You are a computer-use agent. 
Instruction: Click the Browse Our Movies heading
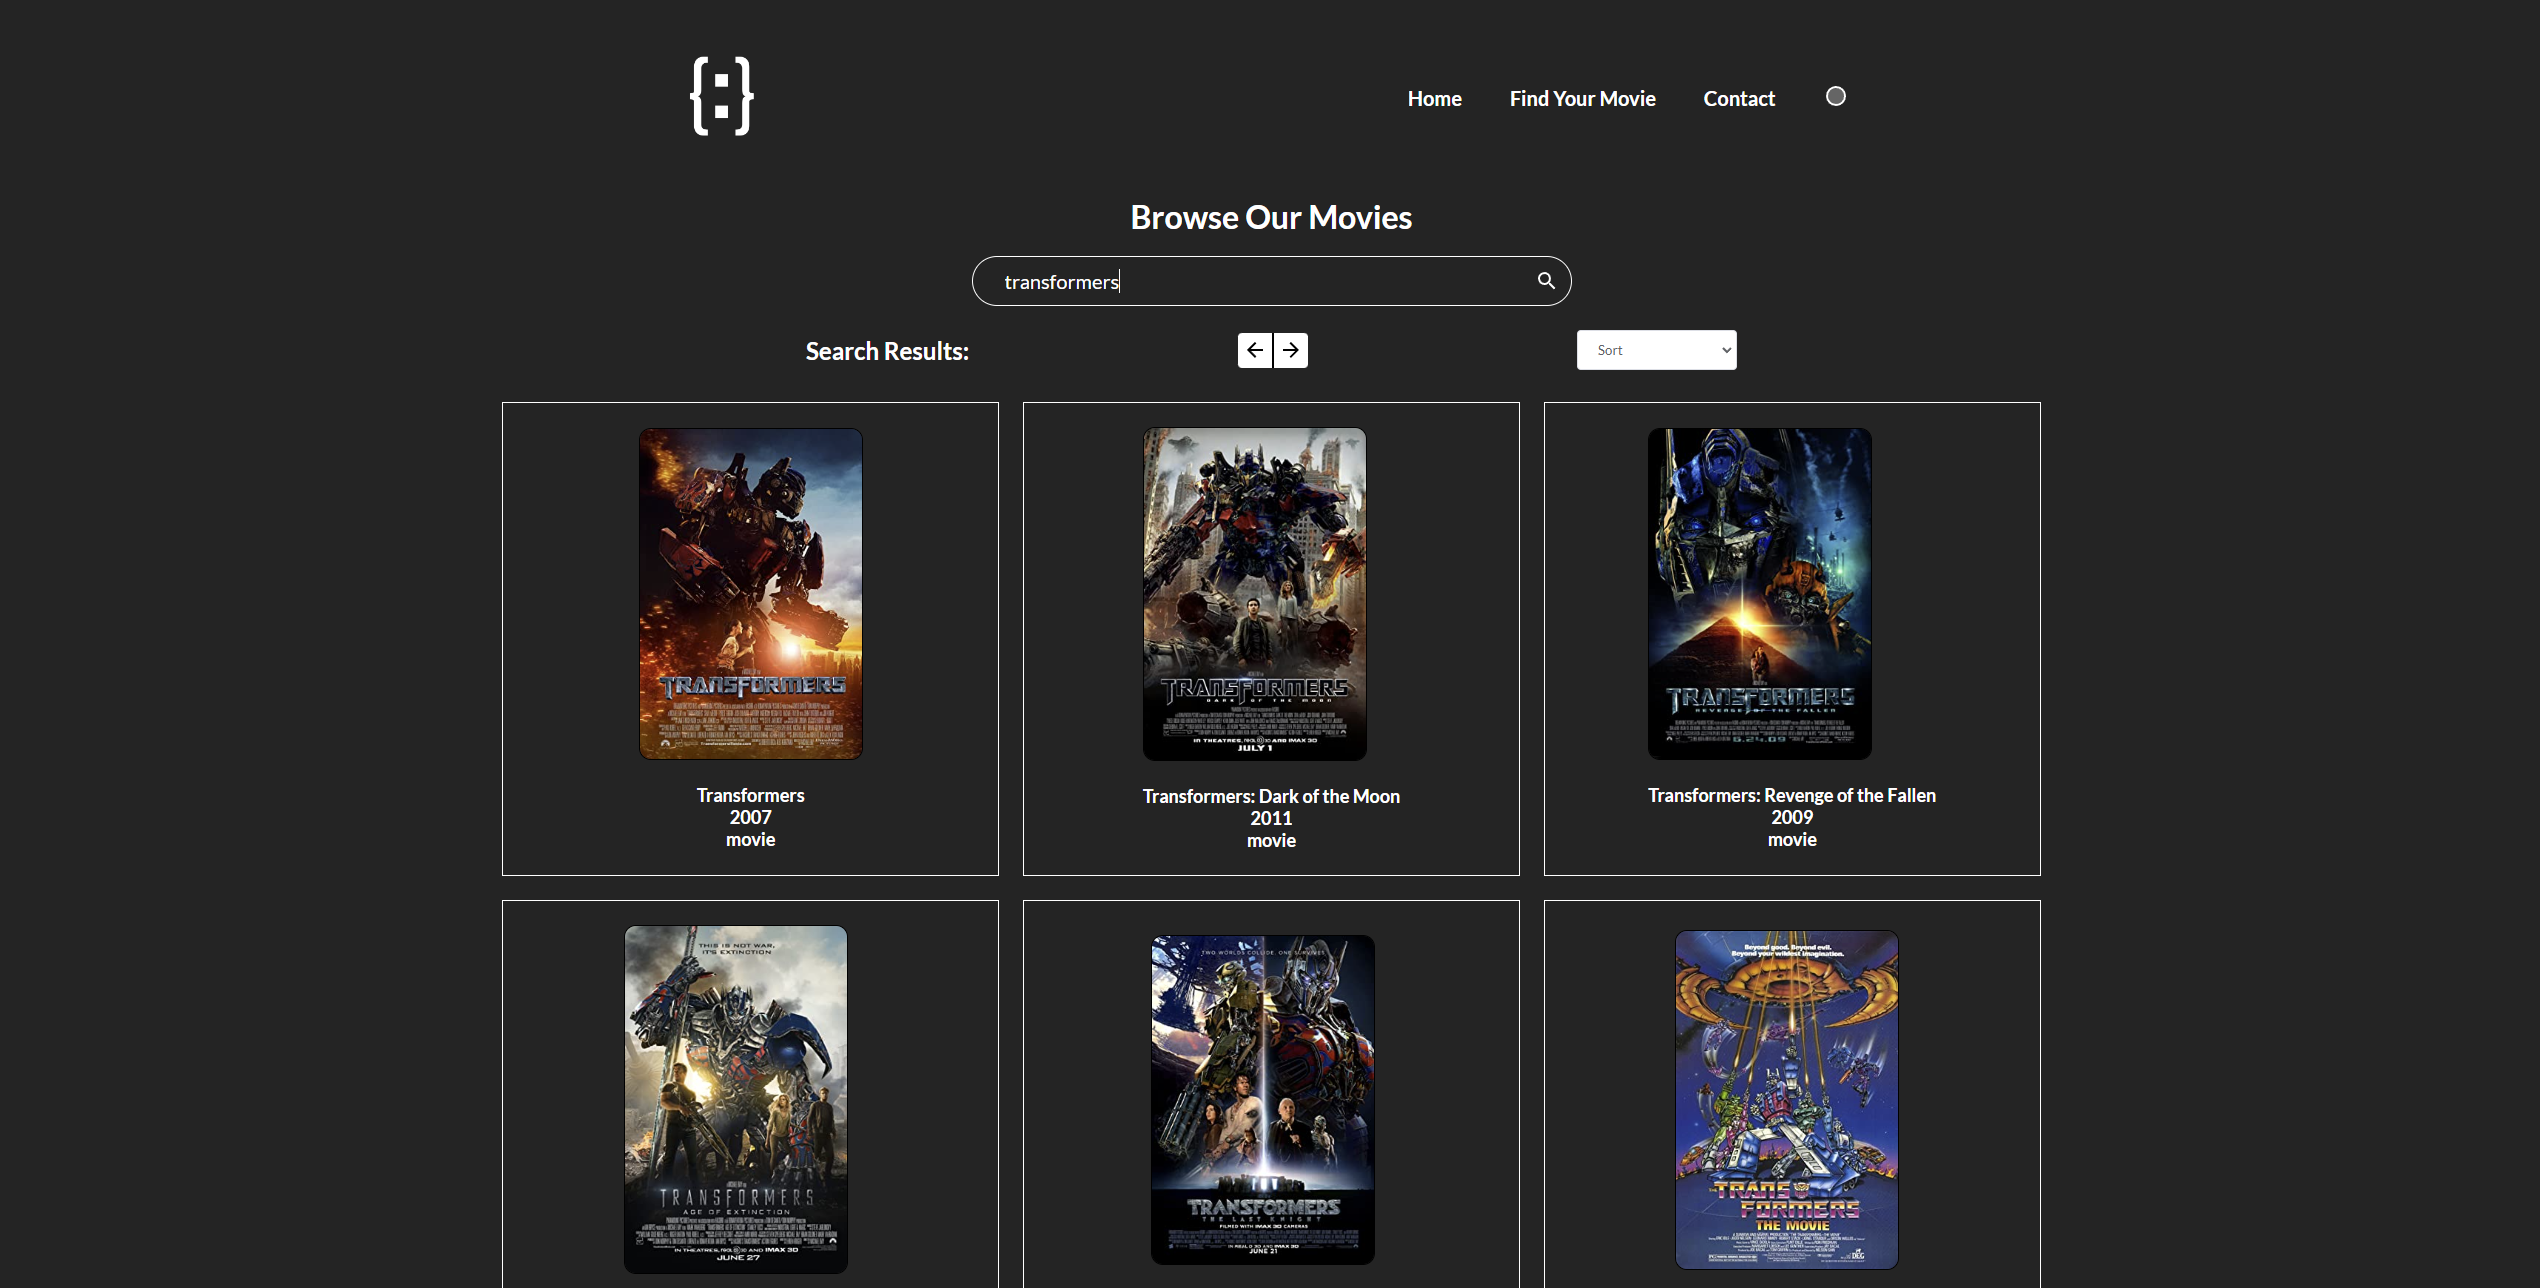1270,217
